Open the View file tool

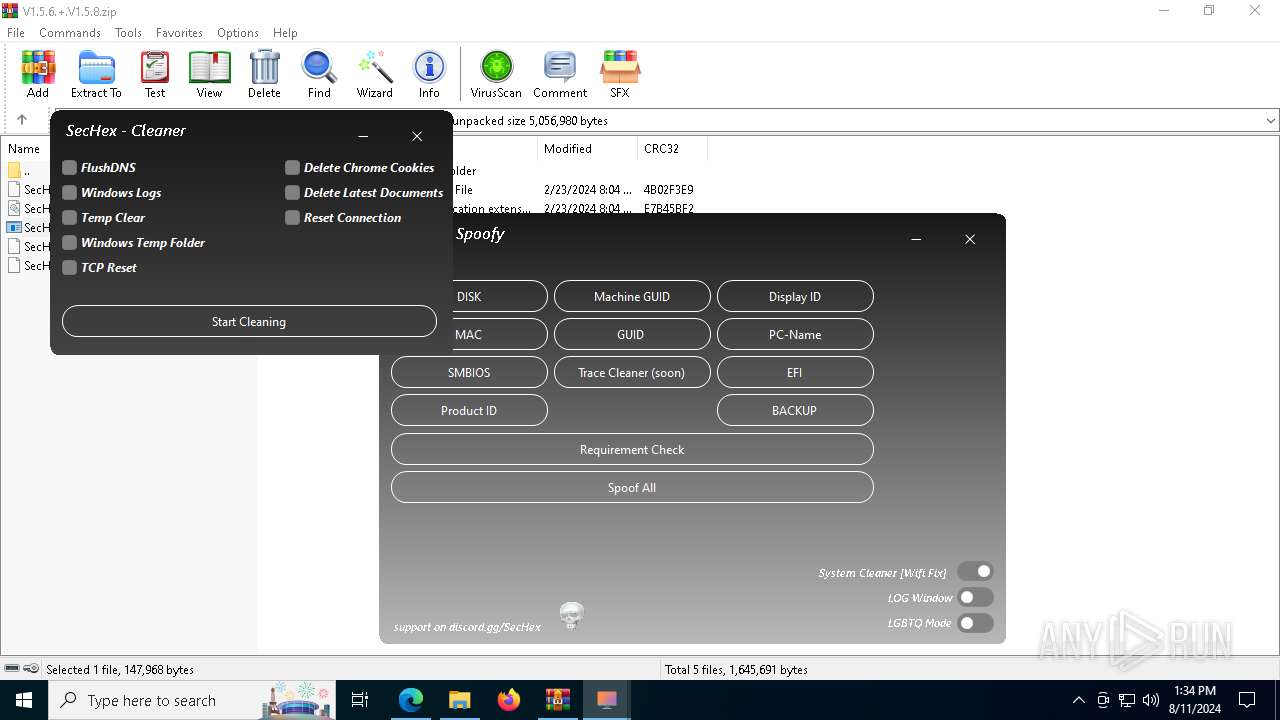[209, 75]
